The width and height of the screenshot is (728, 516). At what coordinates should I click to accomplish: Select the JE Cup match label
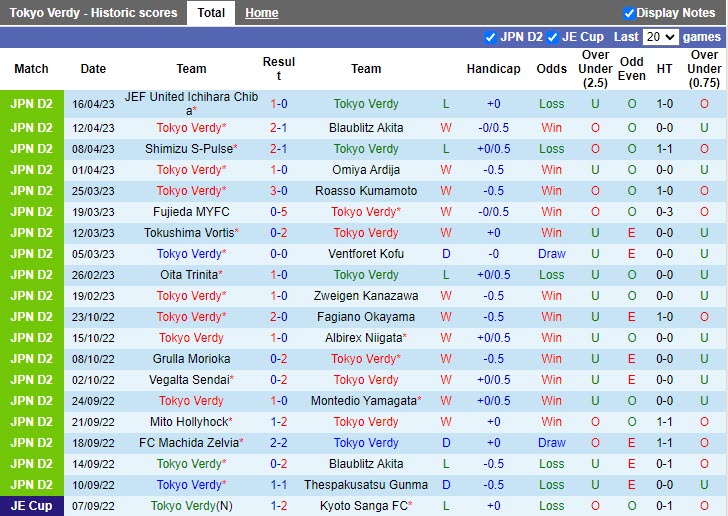pyautogui.click(x=32, y=506)
